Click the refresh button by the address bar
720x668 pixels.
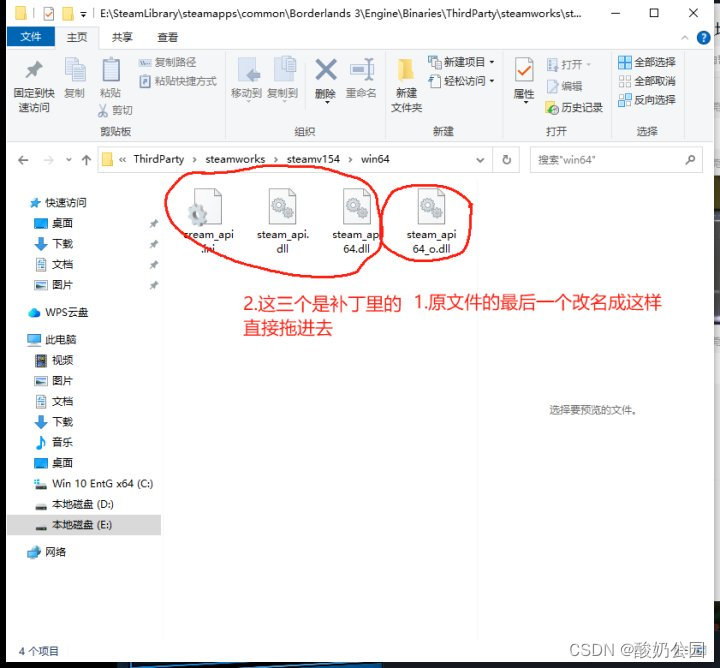pos(506,160)
